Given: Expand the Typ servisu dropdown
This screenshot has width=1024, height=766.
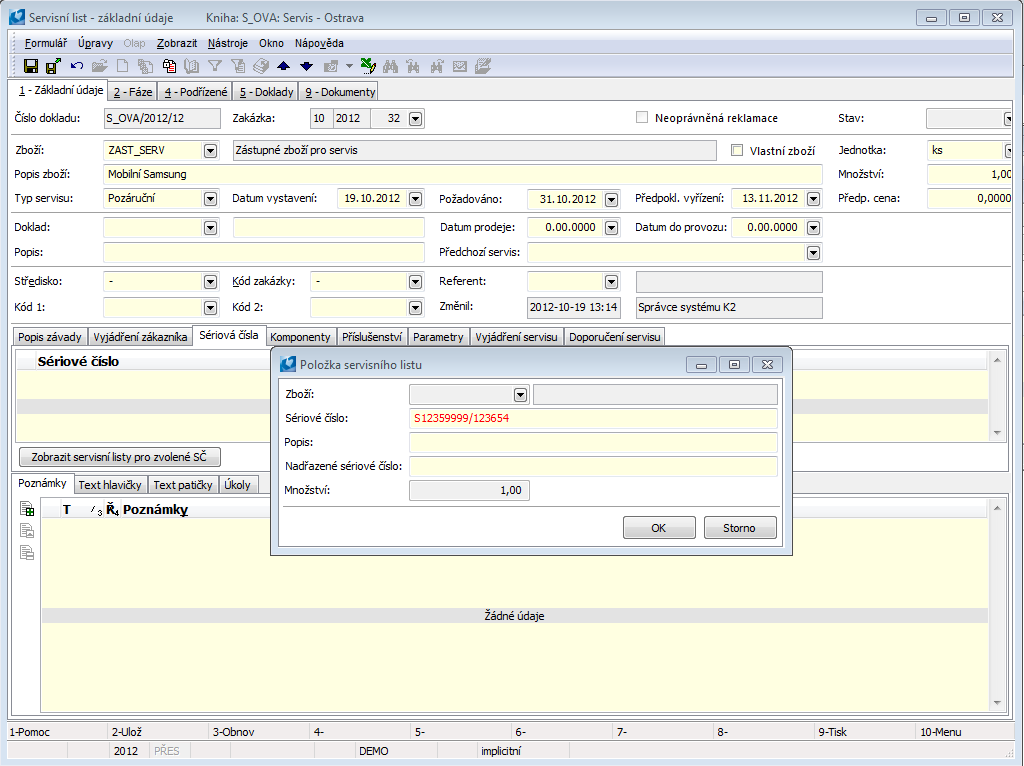Looking at the screenshot, I should pyautogui.click(x=210, y=198).
